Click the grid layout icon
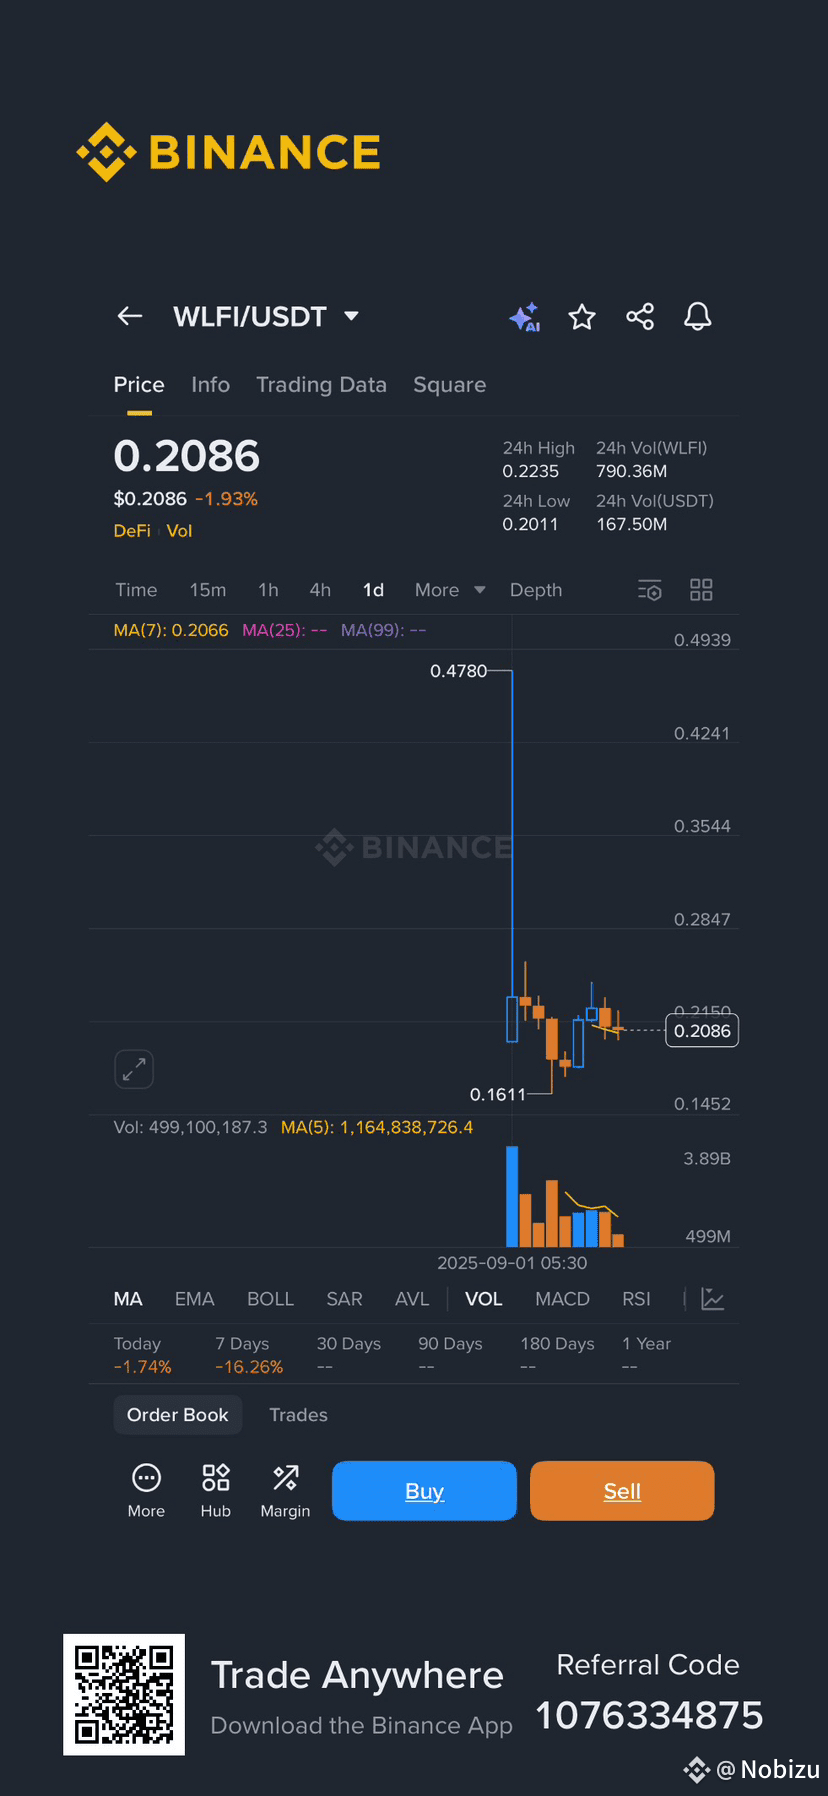Image resolution: width=828 pixels, height=1796 pixels. coord(701,590)
